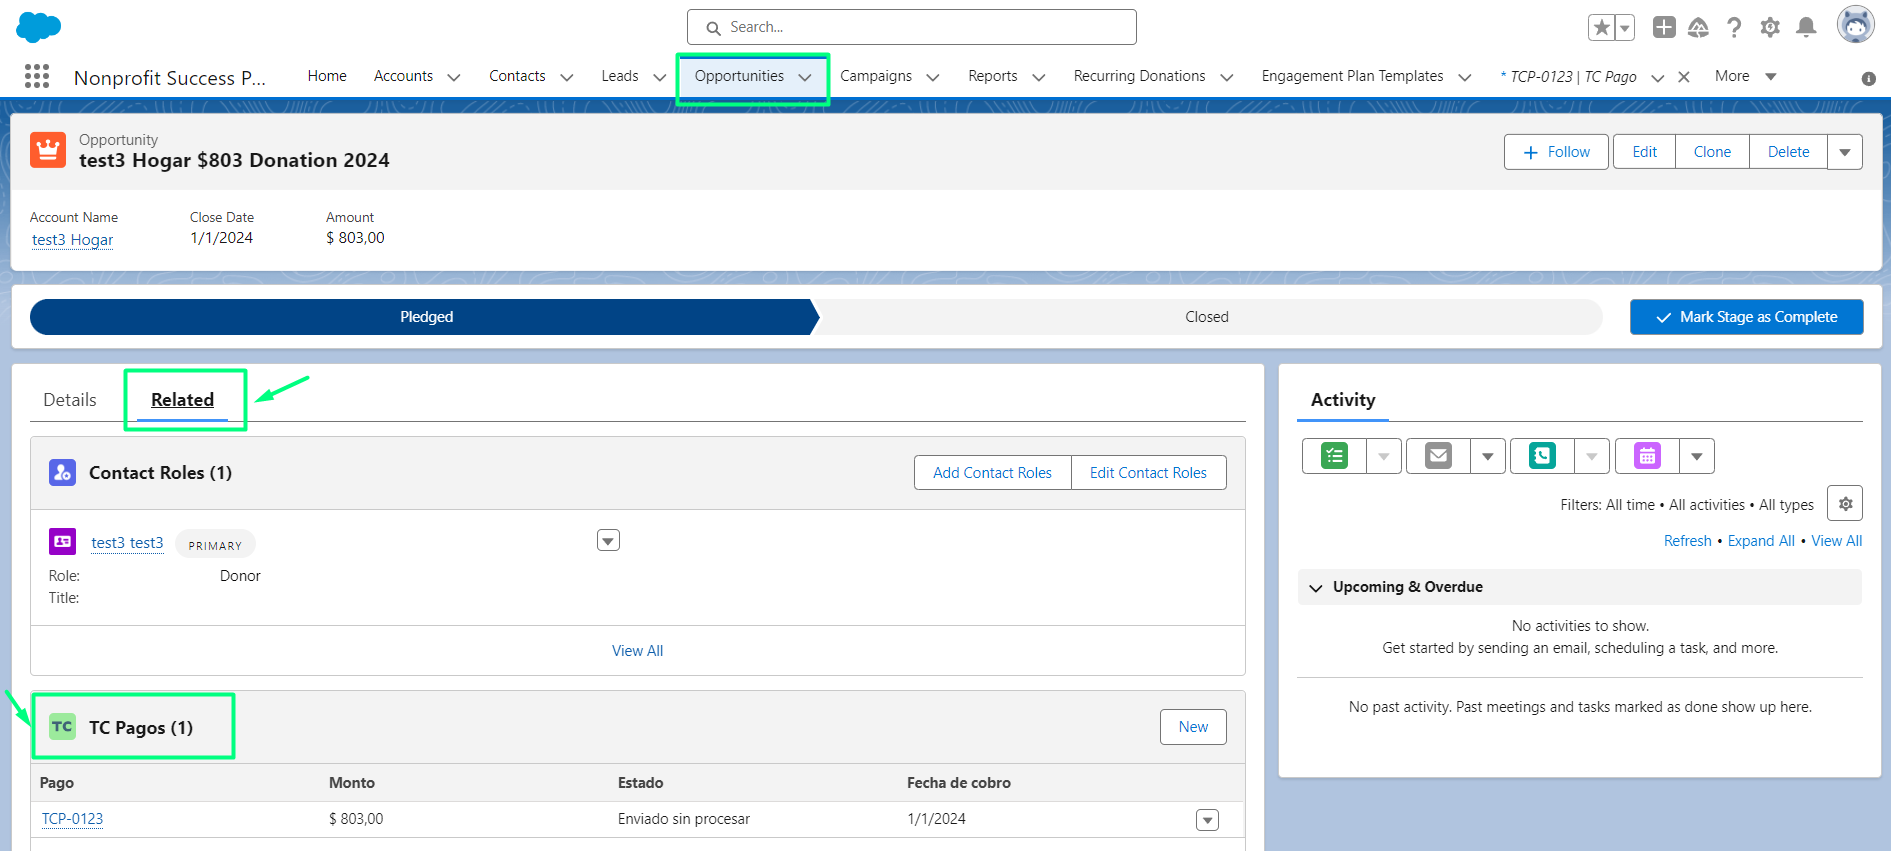
Task: Expand the Leads tab dropdown chevron
Action: point(659,77)
